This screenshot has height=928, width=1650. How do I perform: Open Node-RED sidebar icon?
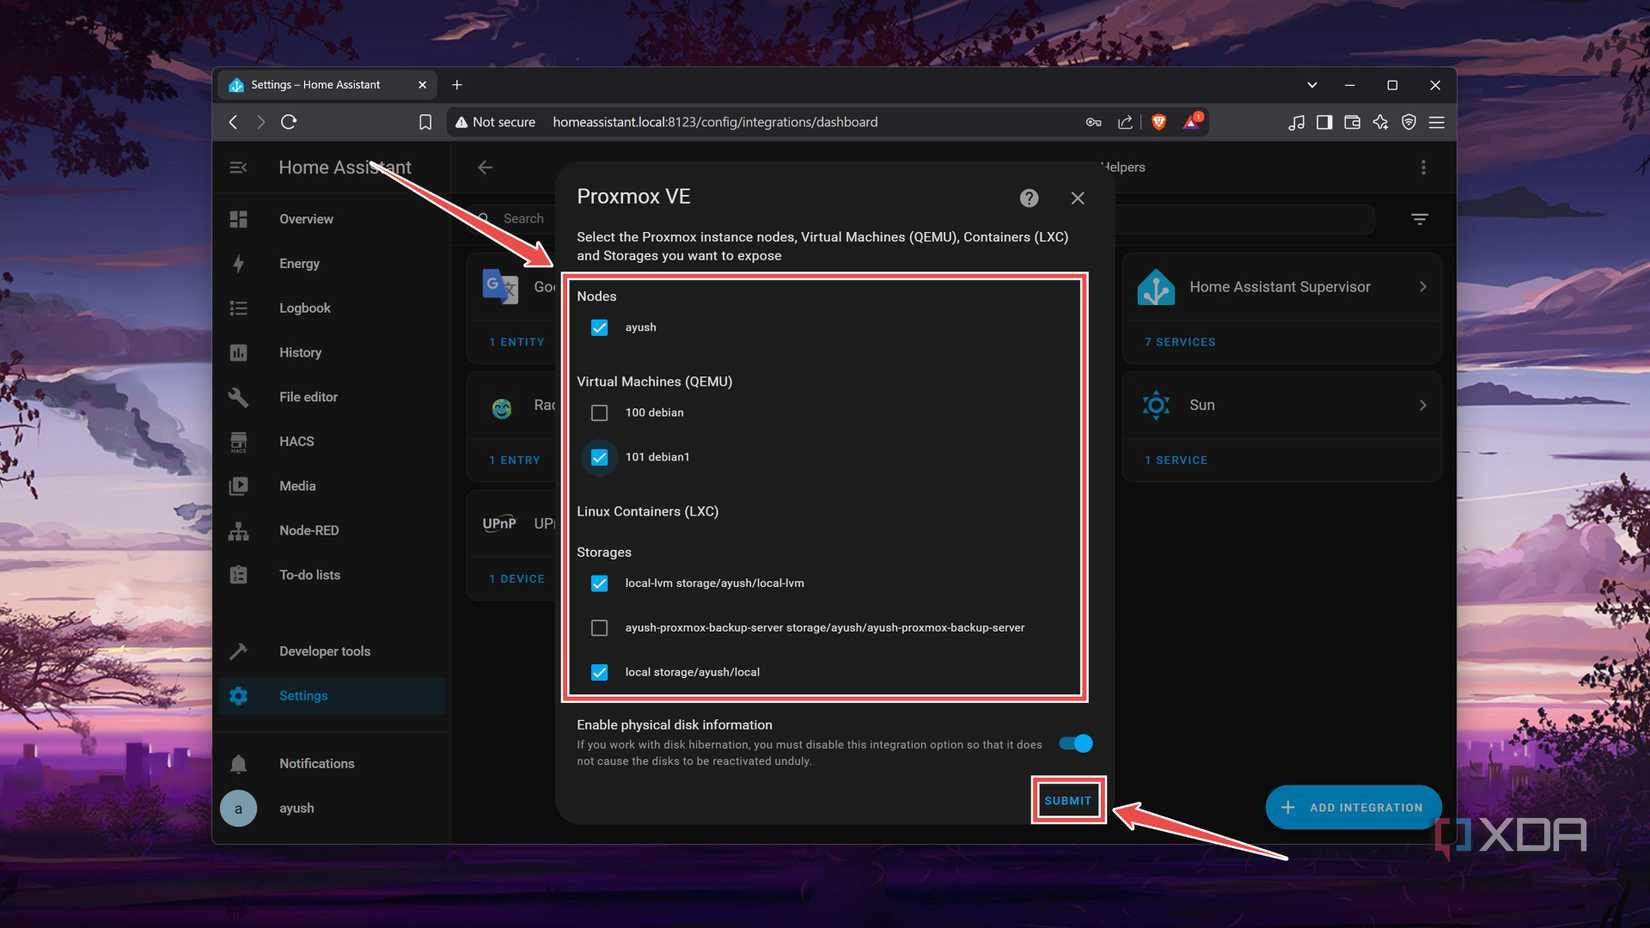point(238,531)
